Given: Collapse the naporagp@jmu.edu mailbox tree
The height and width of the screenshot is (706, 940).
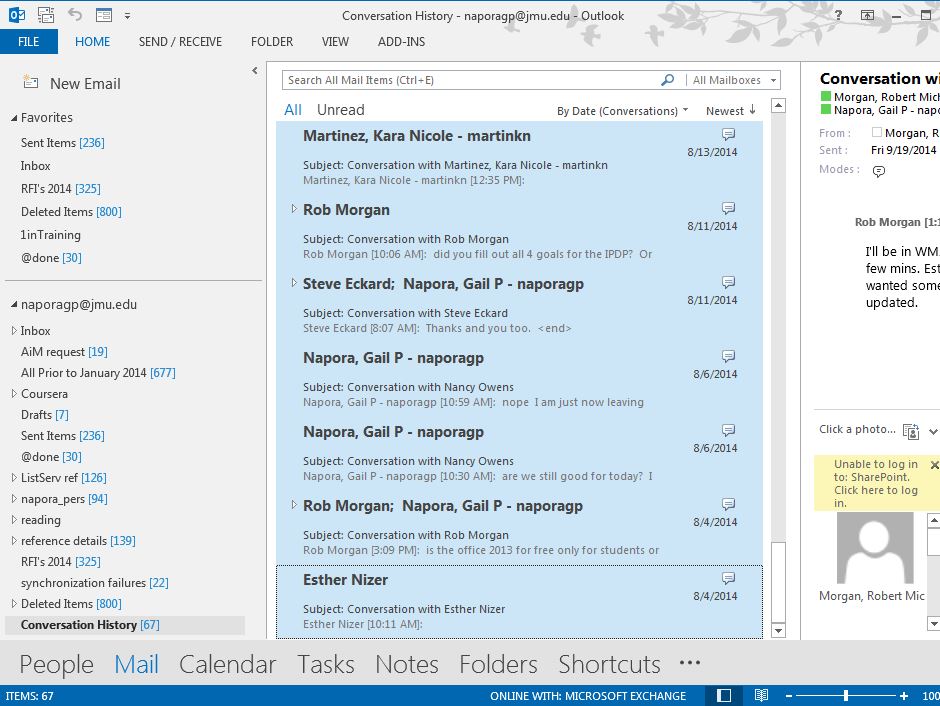Looking at the screenshot, I should [x=14, y=305].
